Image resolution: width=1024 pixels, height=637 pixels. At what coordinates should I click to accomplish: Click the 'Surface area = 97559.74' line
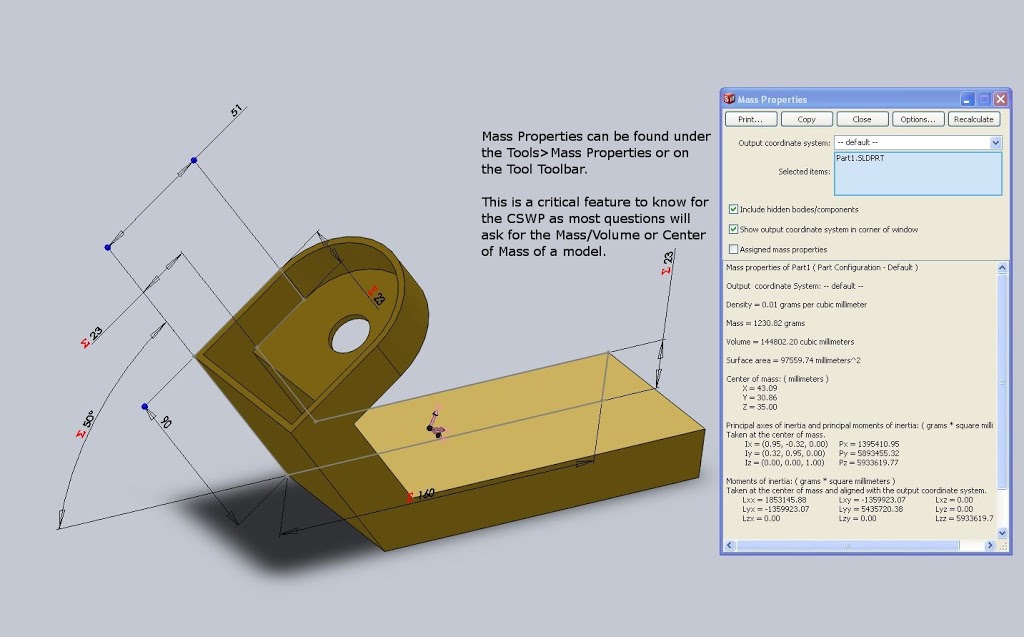[x=793, y=360]
